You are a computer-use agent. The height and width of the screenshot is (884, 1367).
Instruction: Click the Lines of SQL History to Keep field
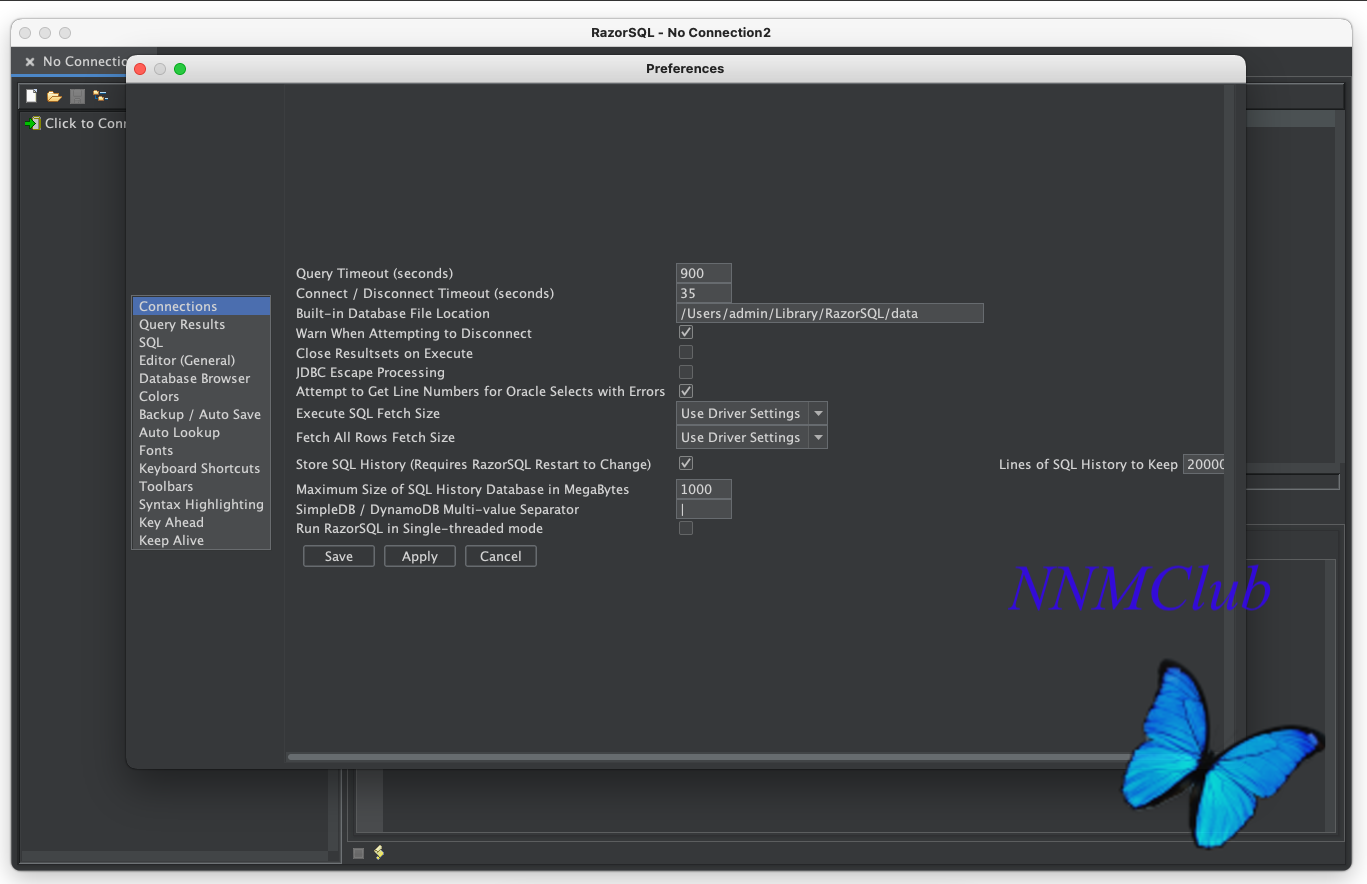(1204, 464)
